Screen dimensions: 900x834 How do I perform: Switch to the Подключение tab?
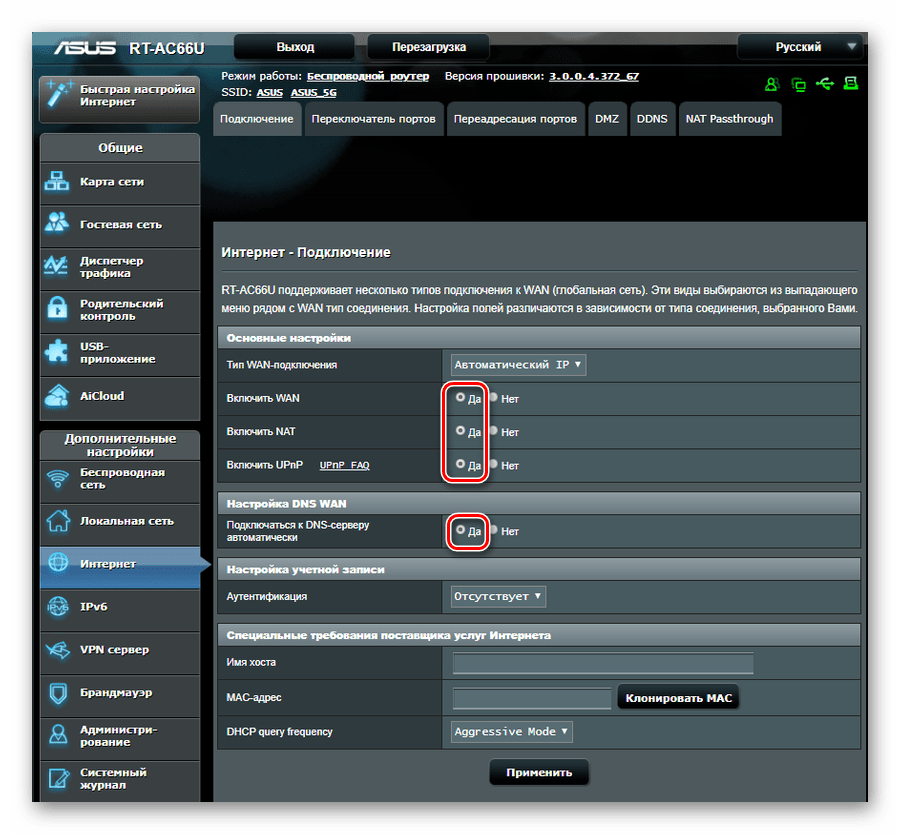point(257,119)
